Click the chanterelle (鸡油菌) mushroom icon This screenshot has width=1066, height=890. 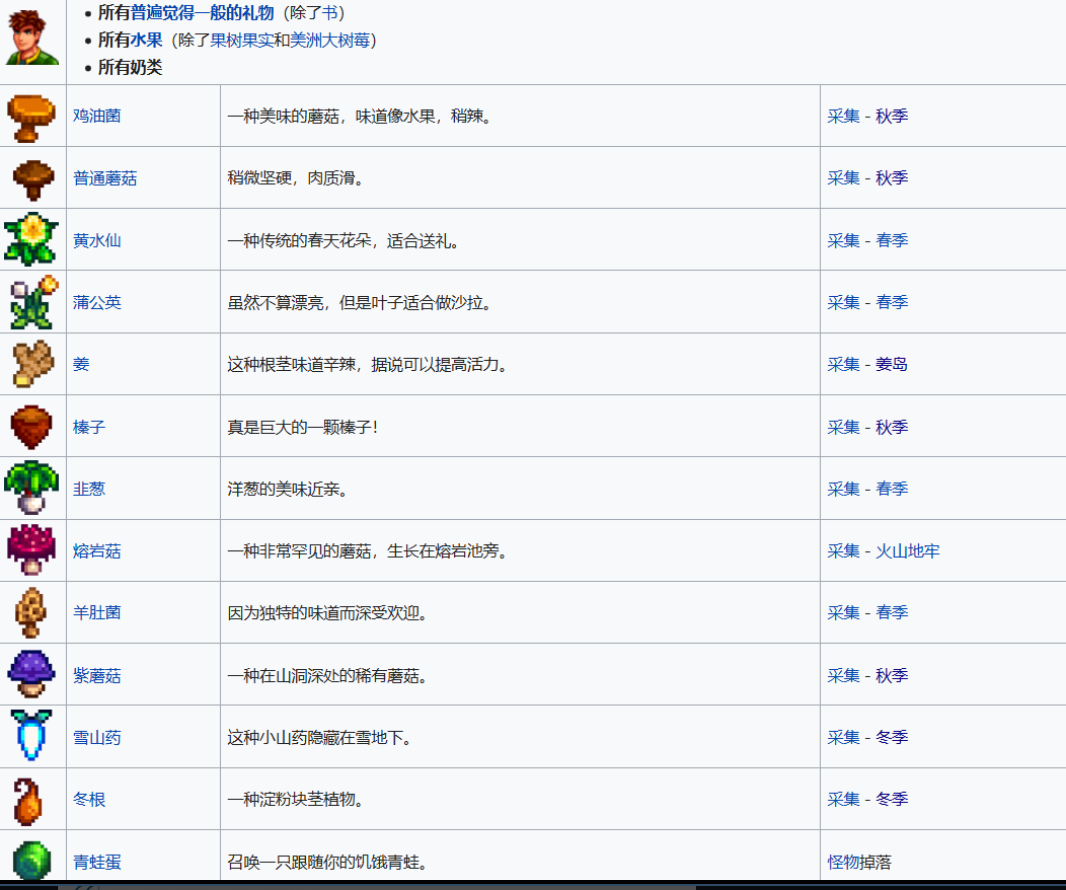31,117
